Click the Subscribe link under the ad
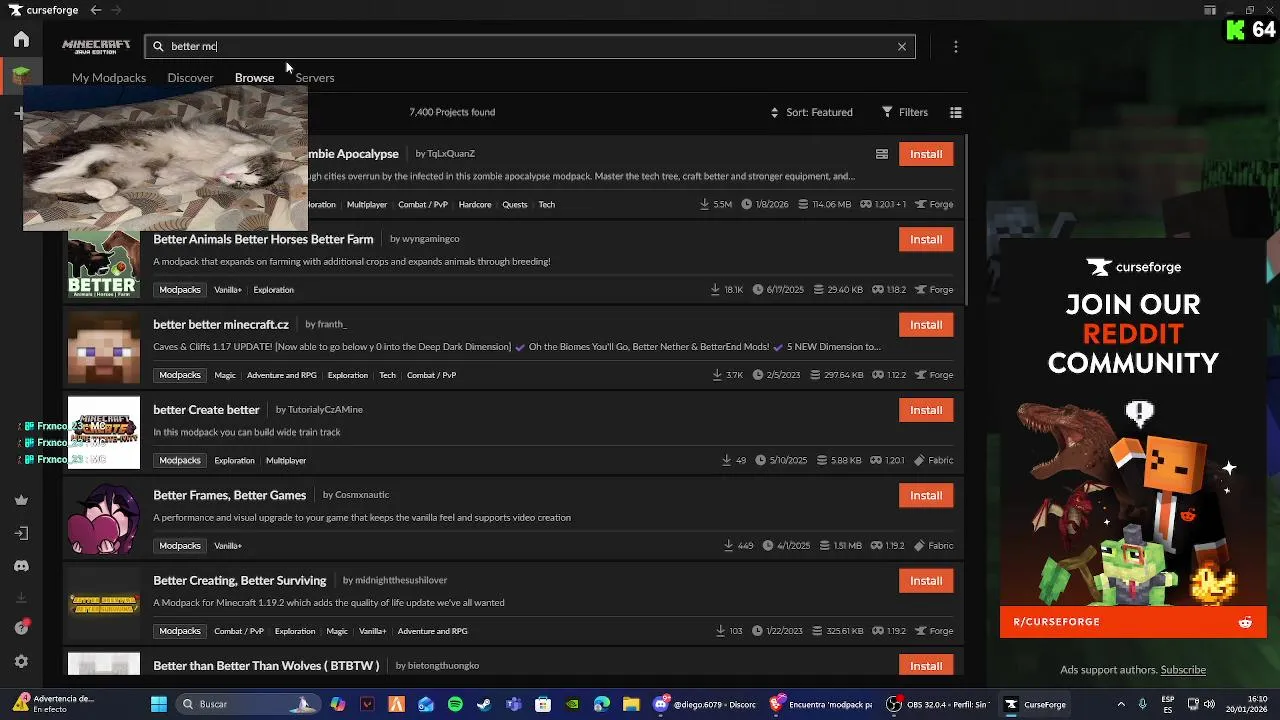Viewport: 1280px width, 720px height. (1183, 670)
